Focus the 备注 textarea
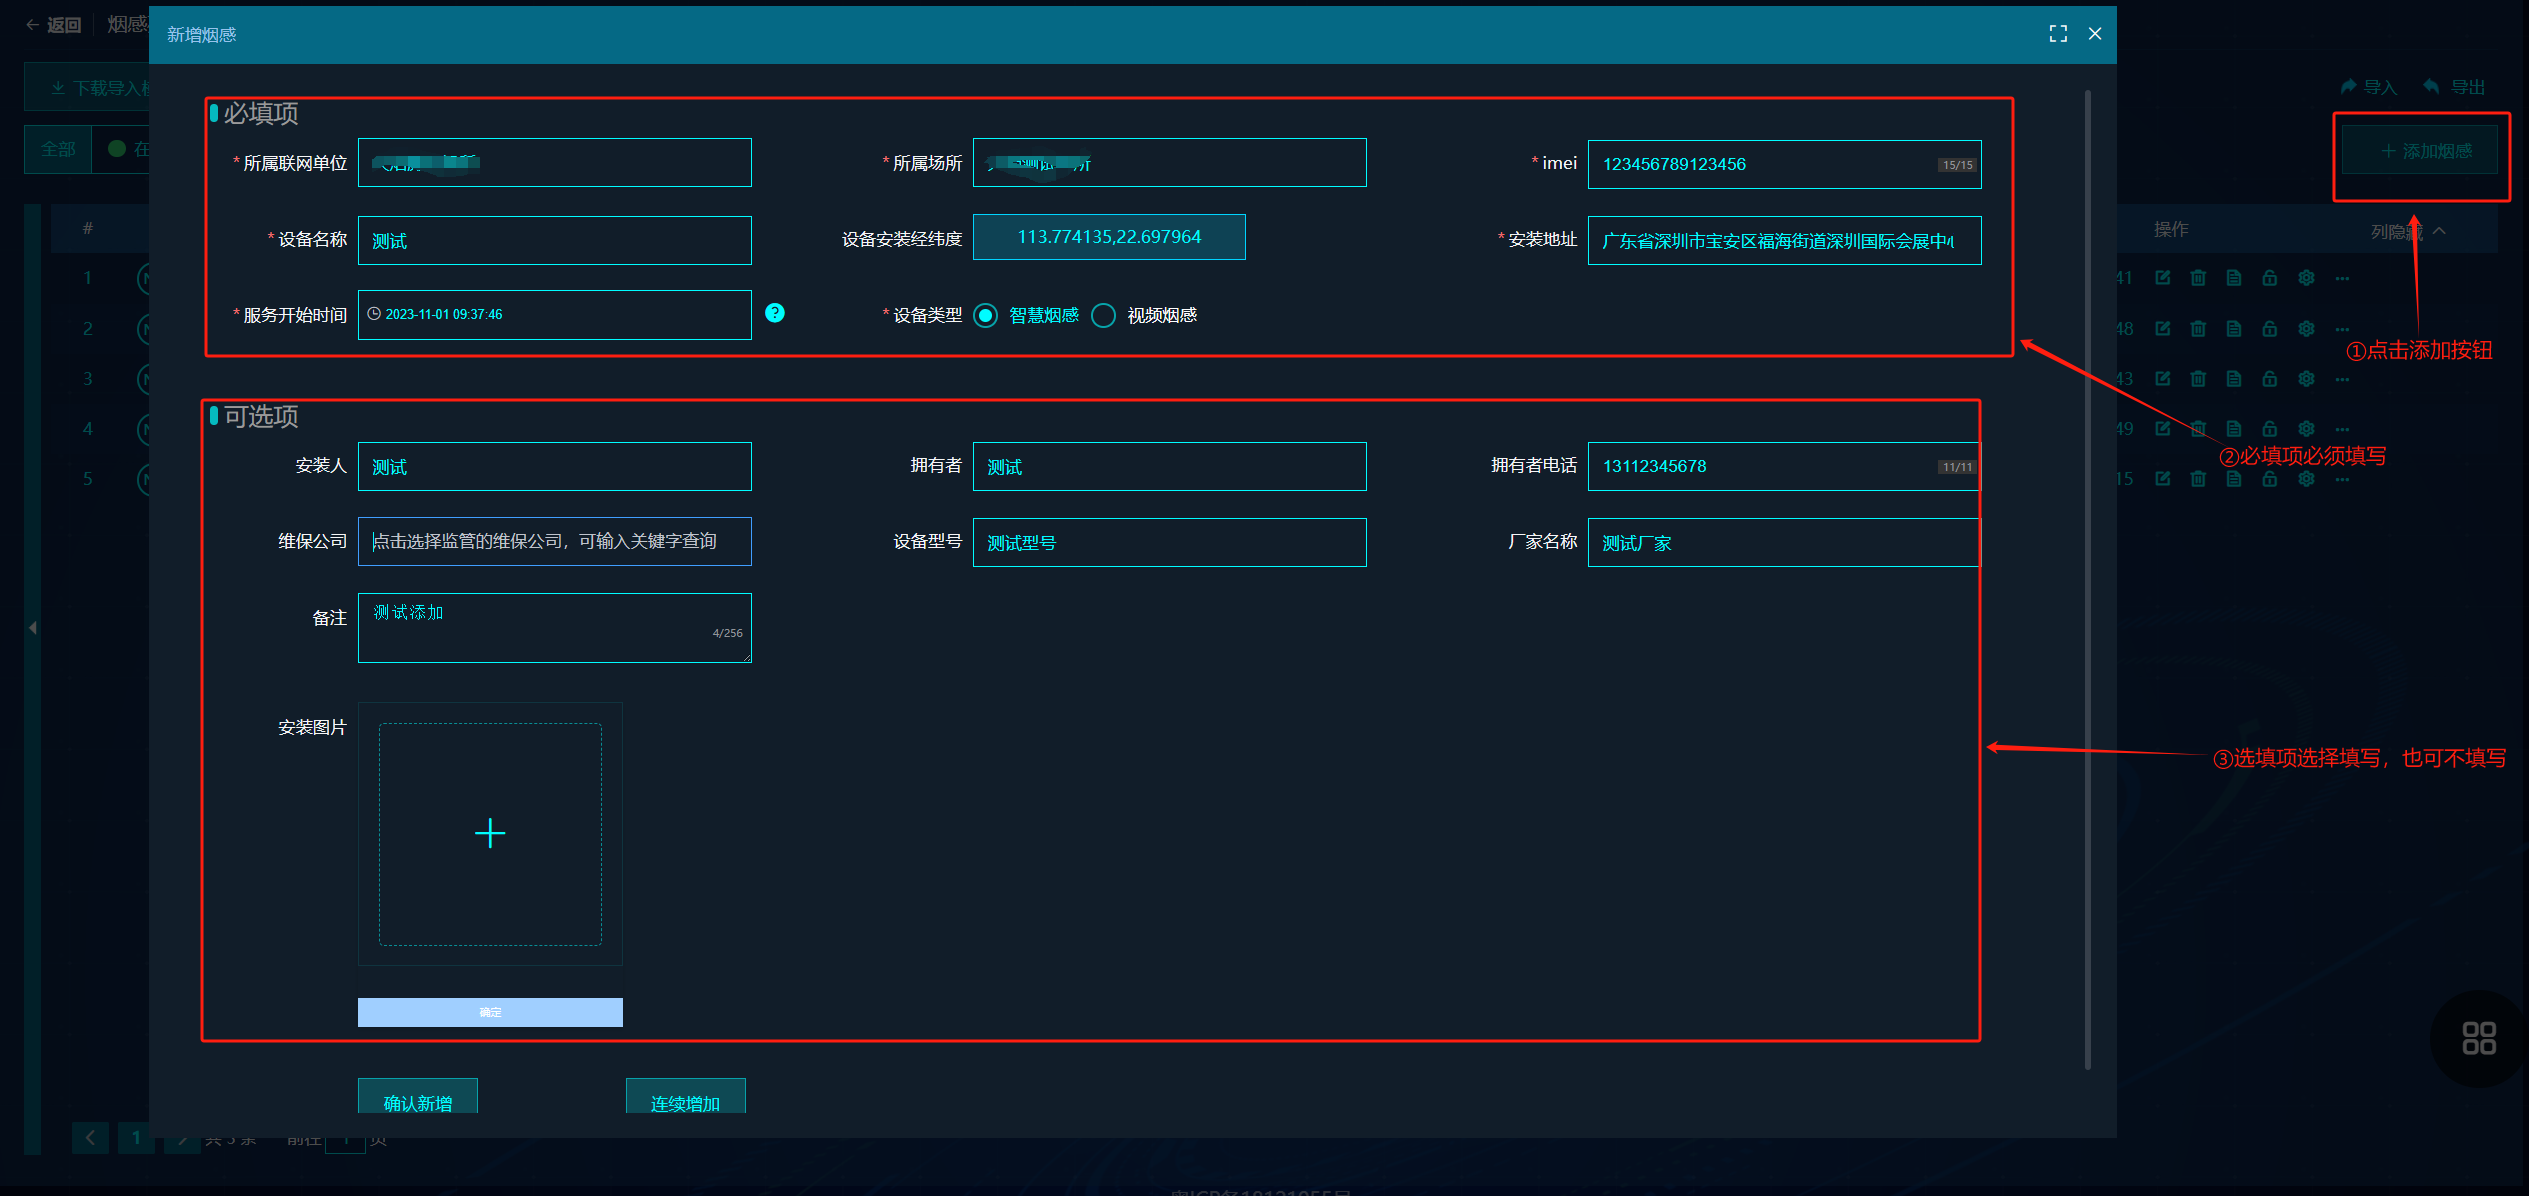Screen dimensions: 2529x1196 click(555, 628)
